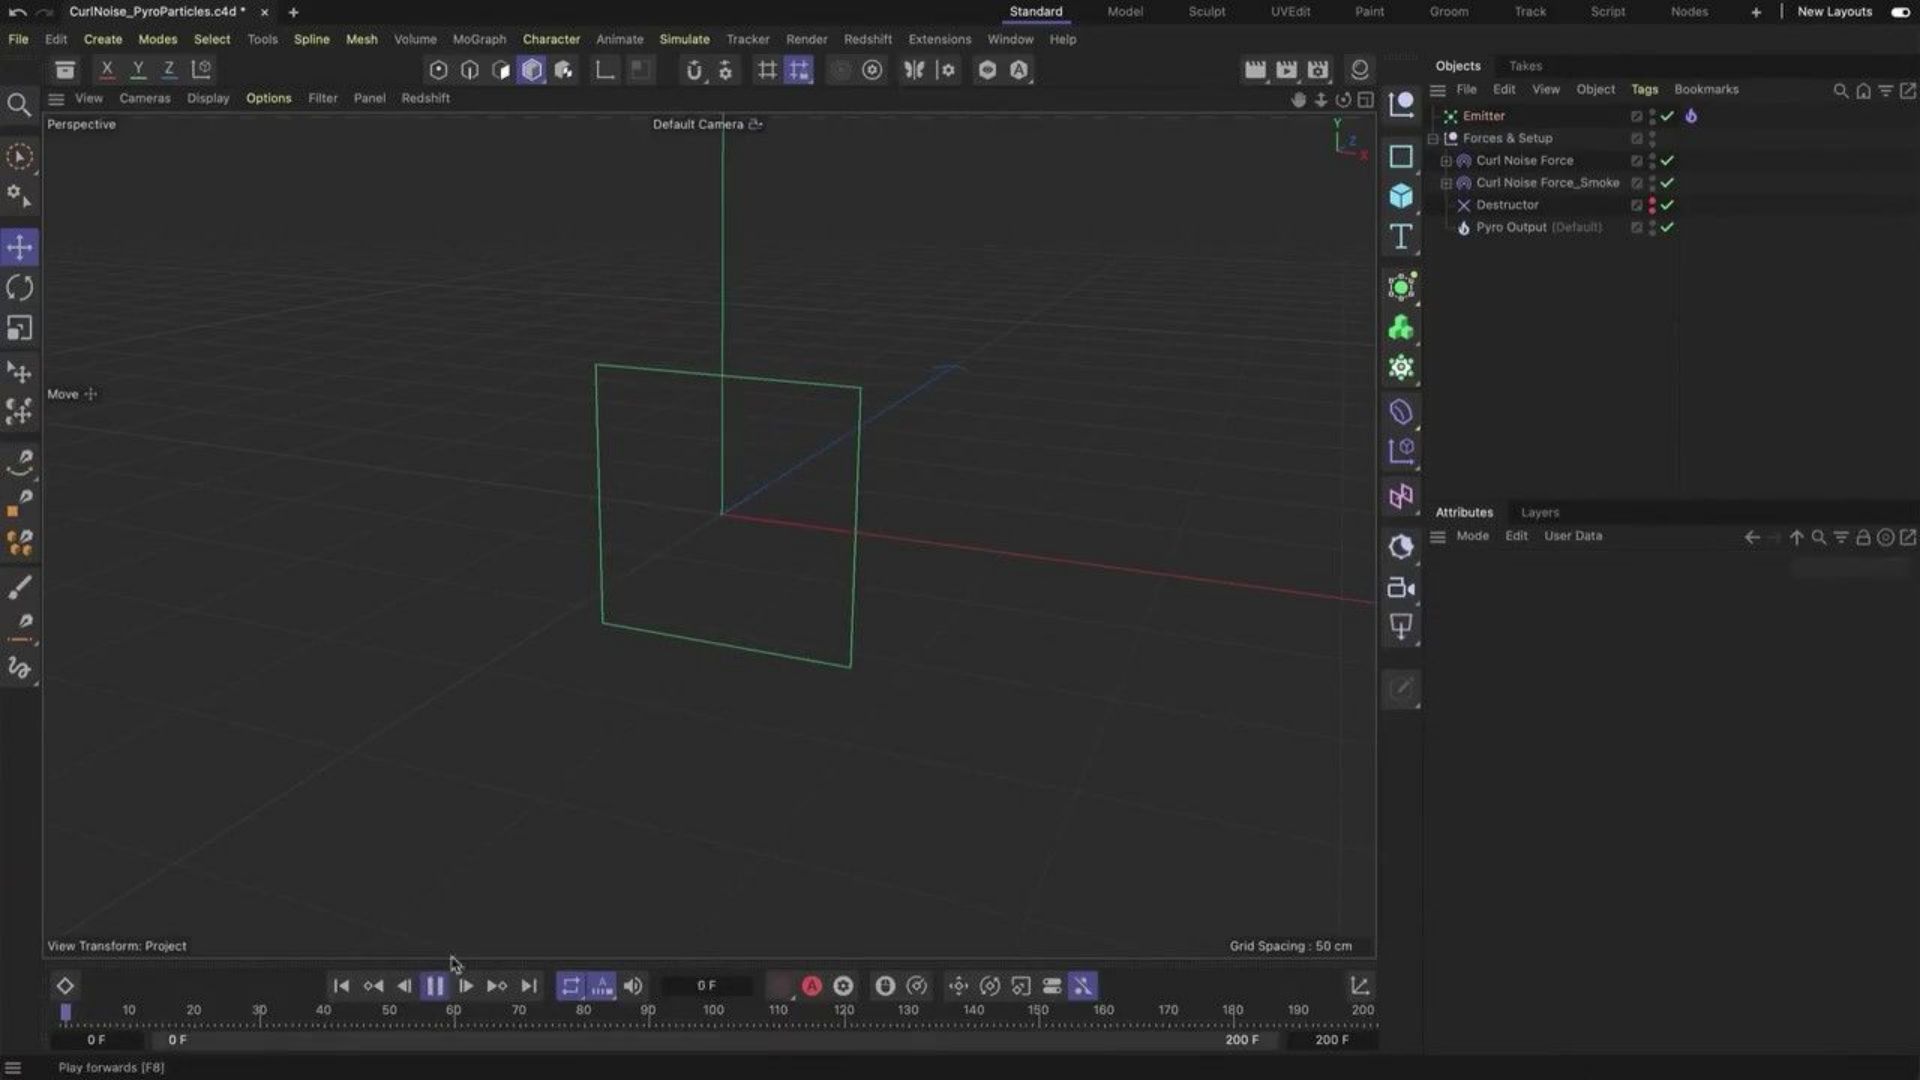Go to end of timeline

tap(529, 986)
